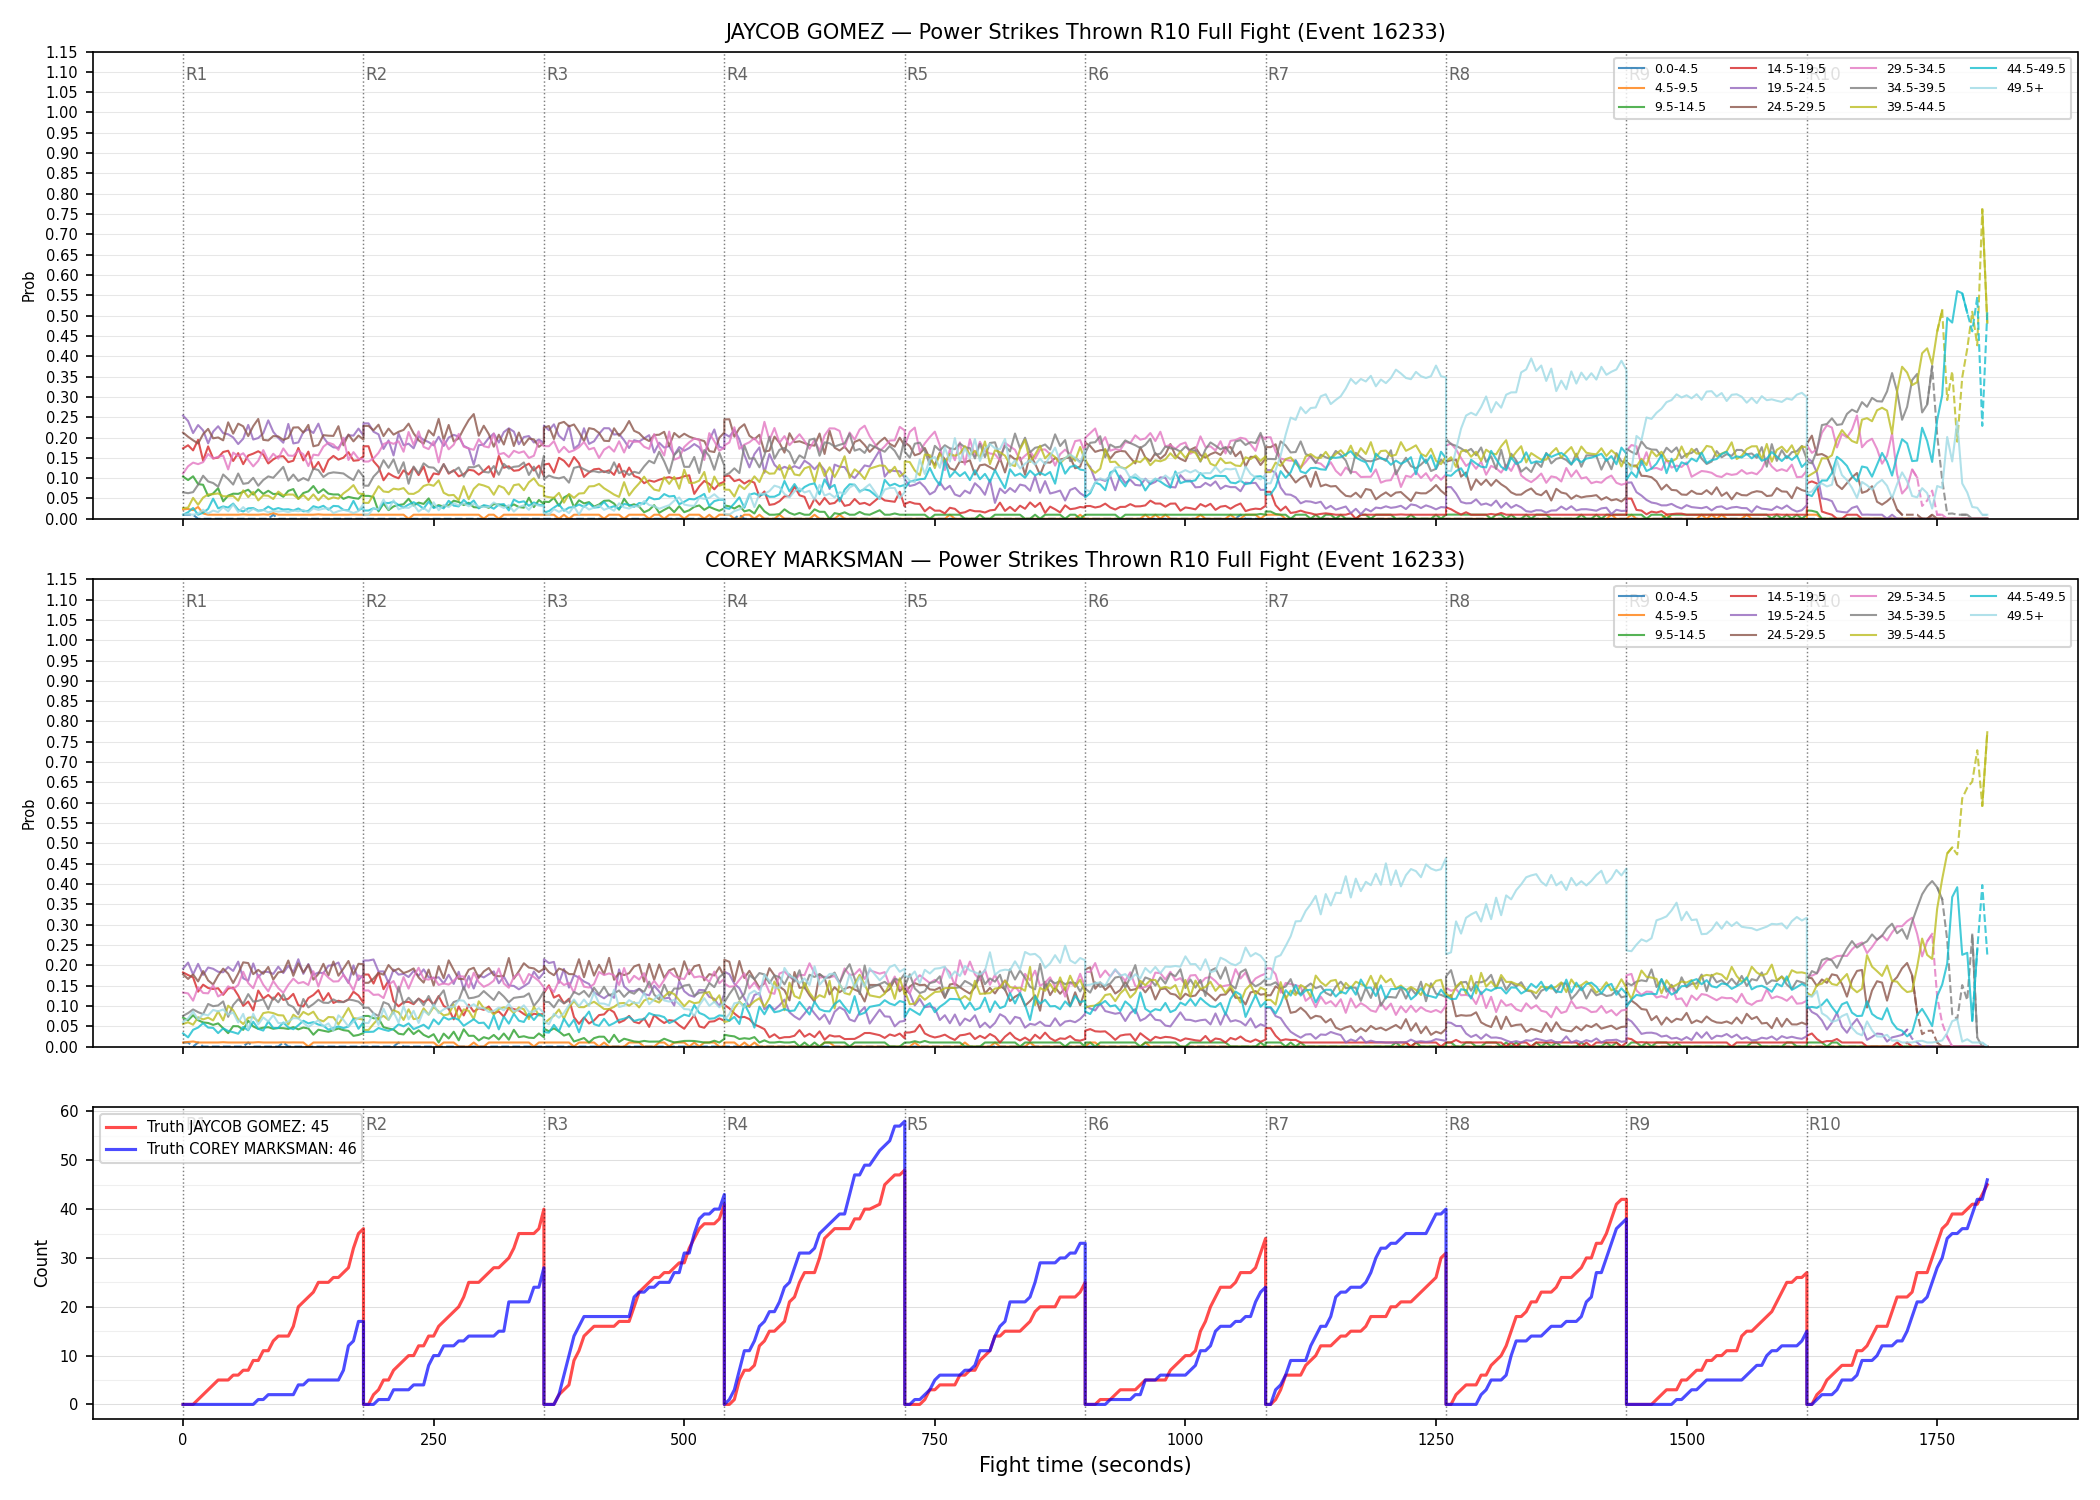Click the R10 round label in the Count chart
Screen dimensions: 2100x1500
[1824, 1124]
